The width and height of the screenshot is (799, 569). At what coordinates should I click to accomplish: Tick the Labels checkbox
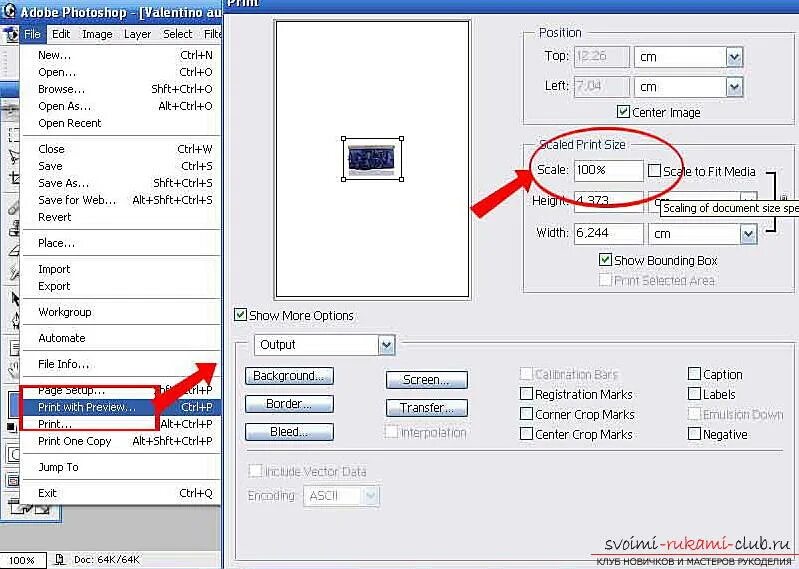point(694,394)
